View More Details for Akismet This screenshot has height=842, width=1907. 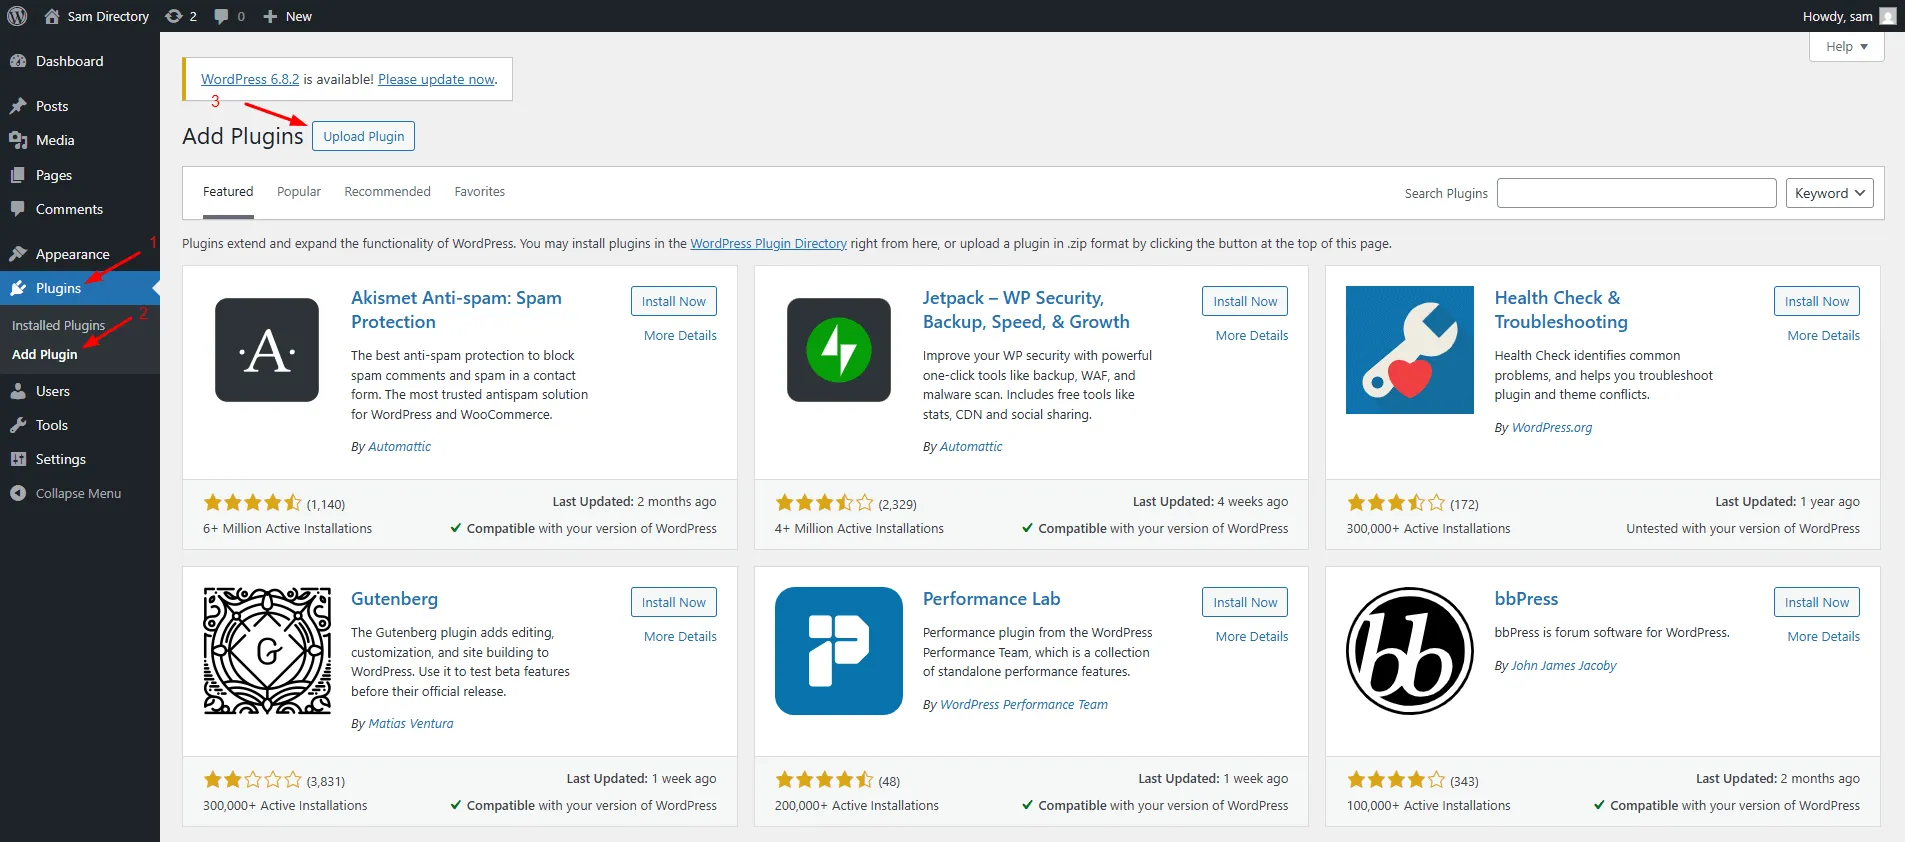pos(680,335)
